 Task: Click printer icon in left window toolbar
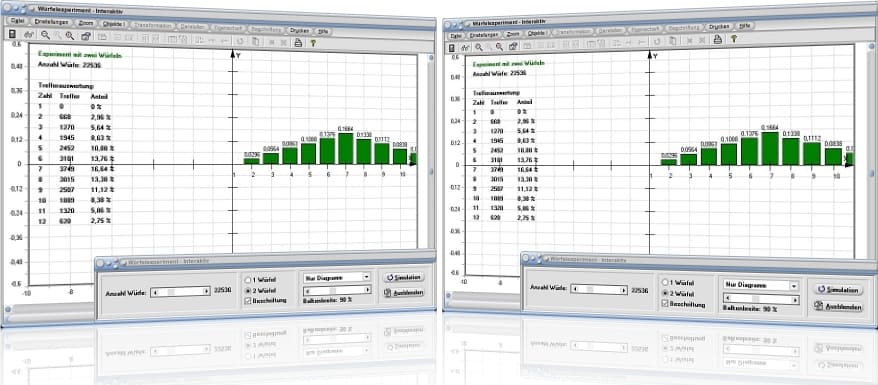click(298, 42)
